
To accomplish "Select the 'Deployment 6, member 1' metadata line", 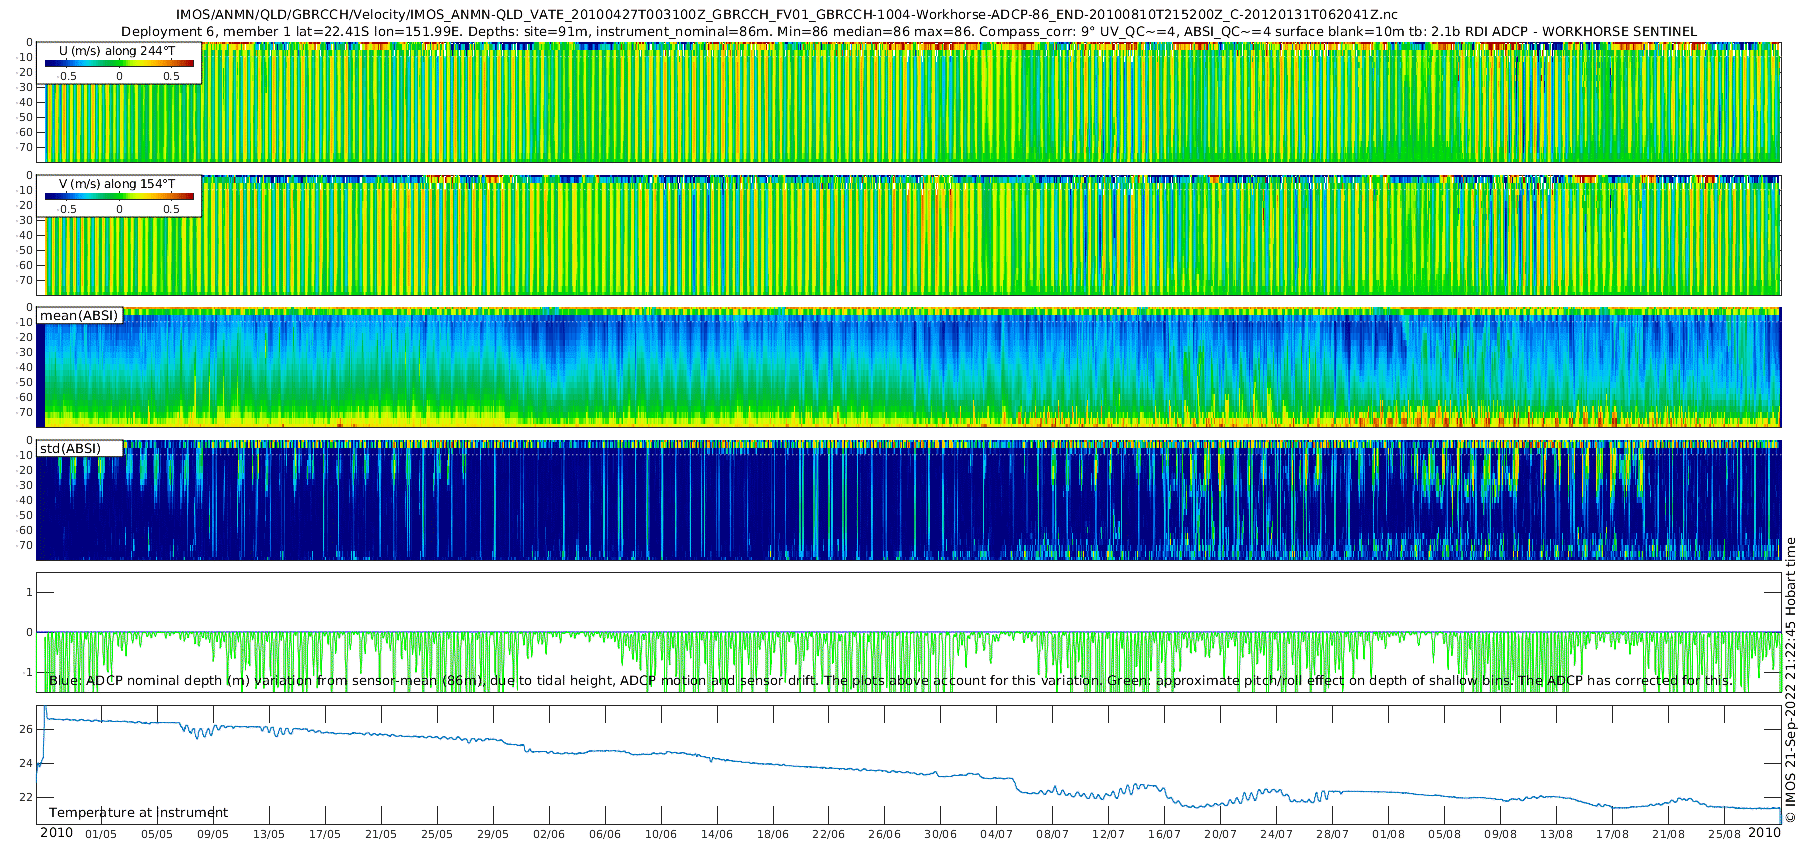I will 909,31.
